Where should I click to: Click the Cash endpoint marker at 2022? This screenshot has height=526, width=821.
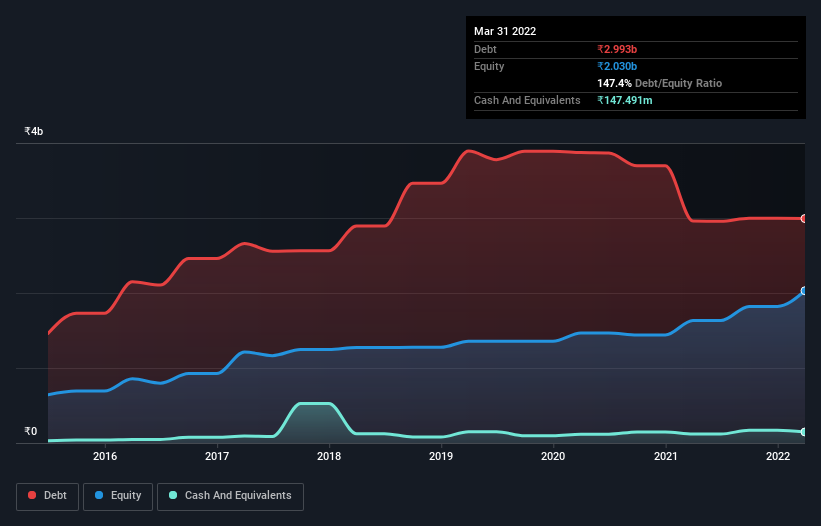tap(804, 432)
